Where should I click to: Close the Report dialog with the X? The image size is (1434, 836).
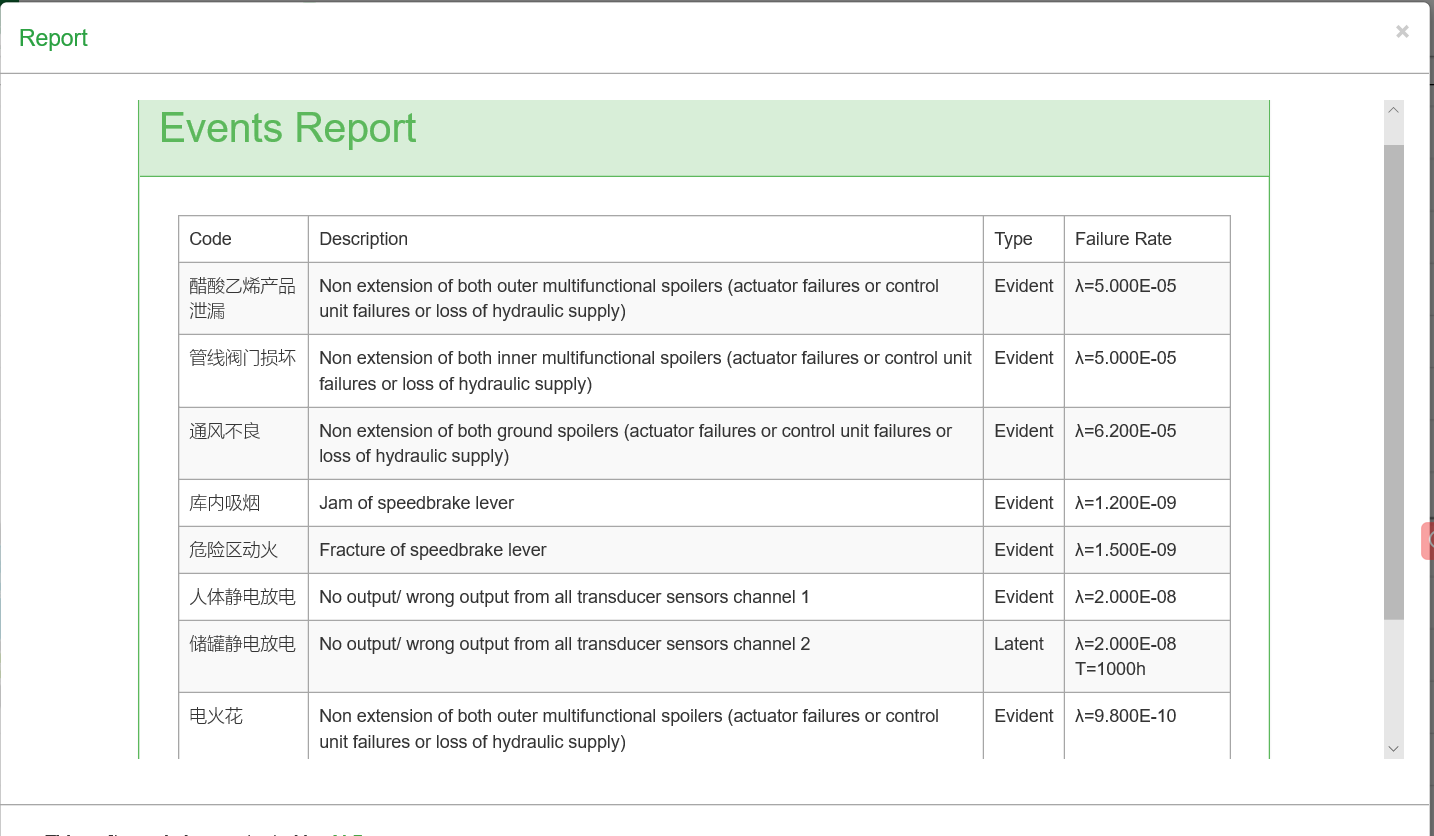pos(1402,32)
